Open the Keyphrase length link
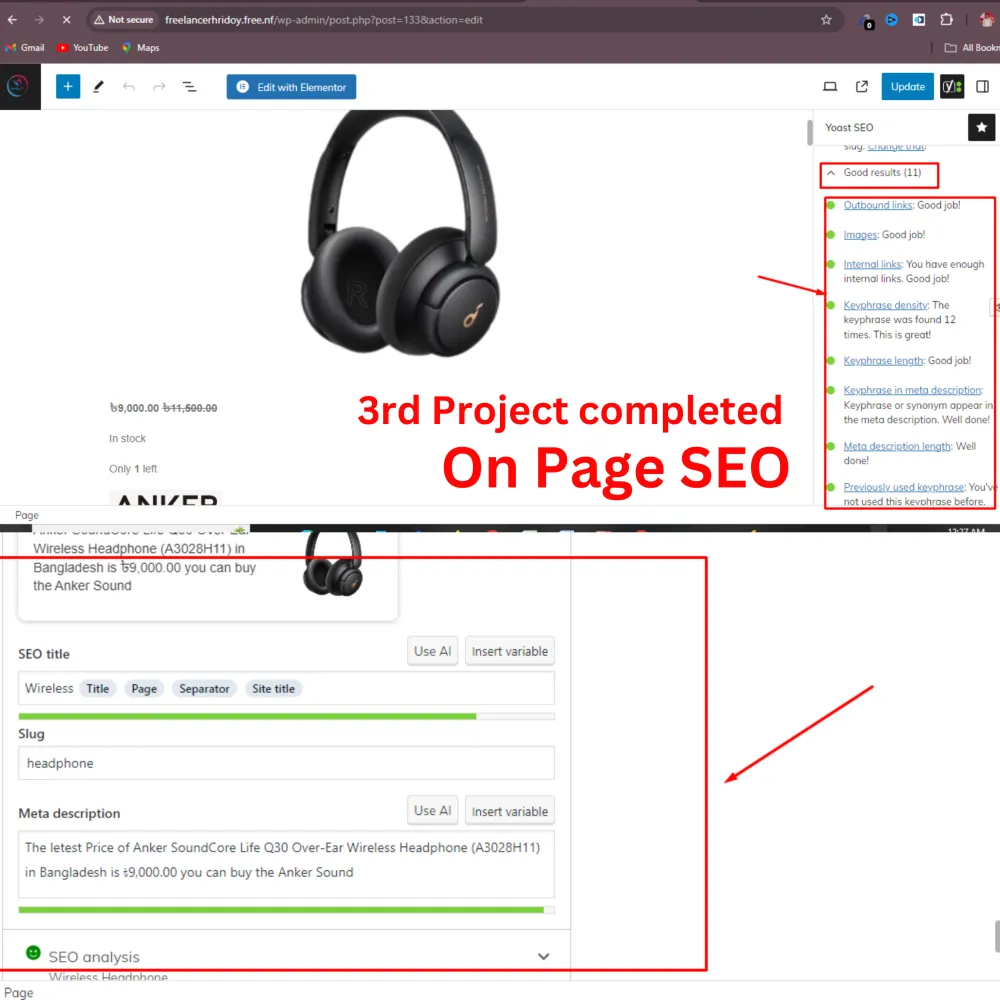 [x=883, y=360]
